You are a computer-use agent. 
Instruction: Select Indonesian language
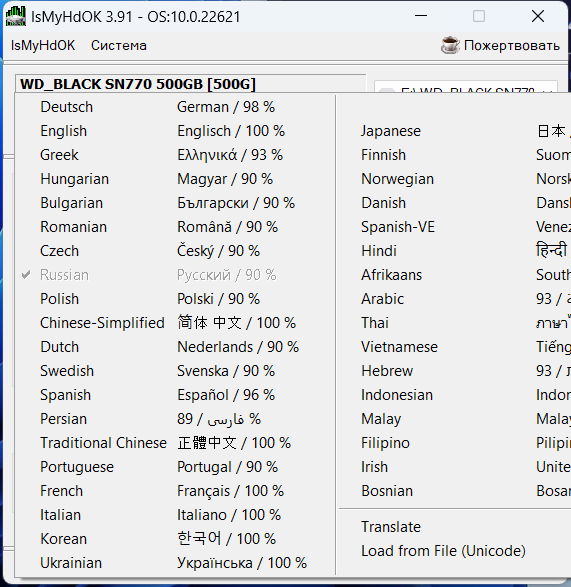coord(455,395)
